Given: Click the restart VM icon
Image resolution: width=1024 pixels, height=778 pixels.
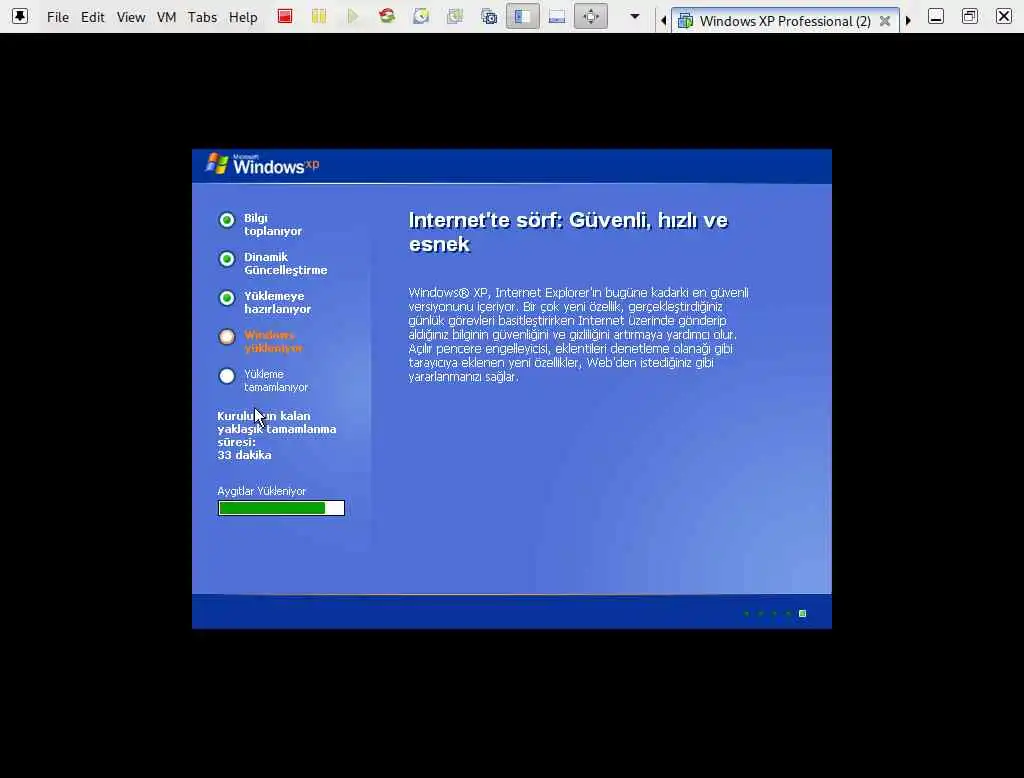Looking at the screenshot, I should pos(387,16).
